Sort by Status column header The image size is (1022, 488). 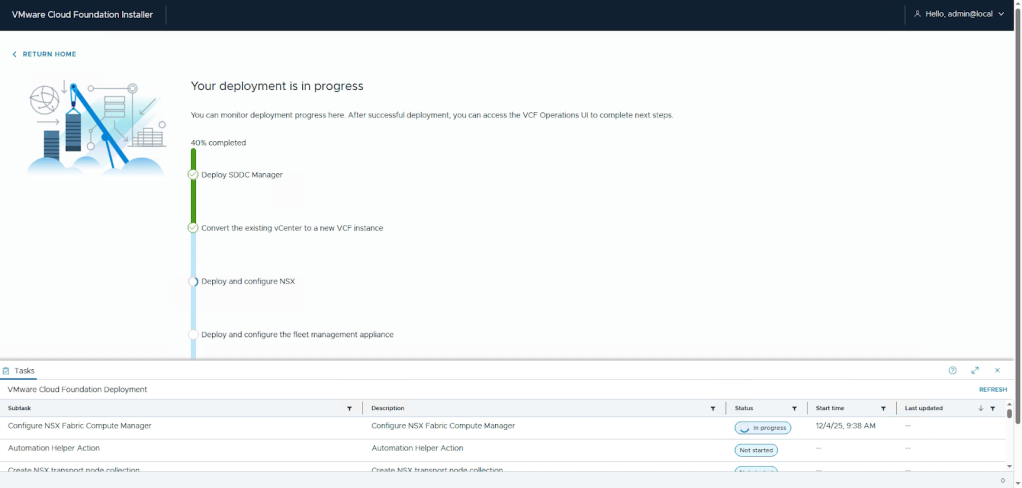pos(744,409)
